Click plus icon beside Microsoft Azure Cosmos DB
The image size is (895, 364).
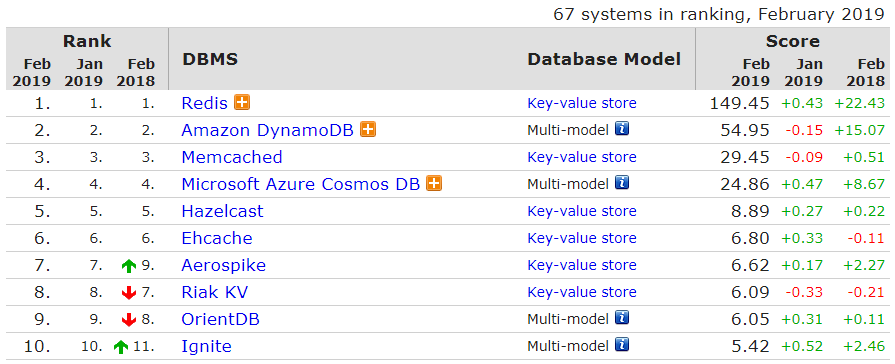[435, 184]
